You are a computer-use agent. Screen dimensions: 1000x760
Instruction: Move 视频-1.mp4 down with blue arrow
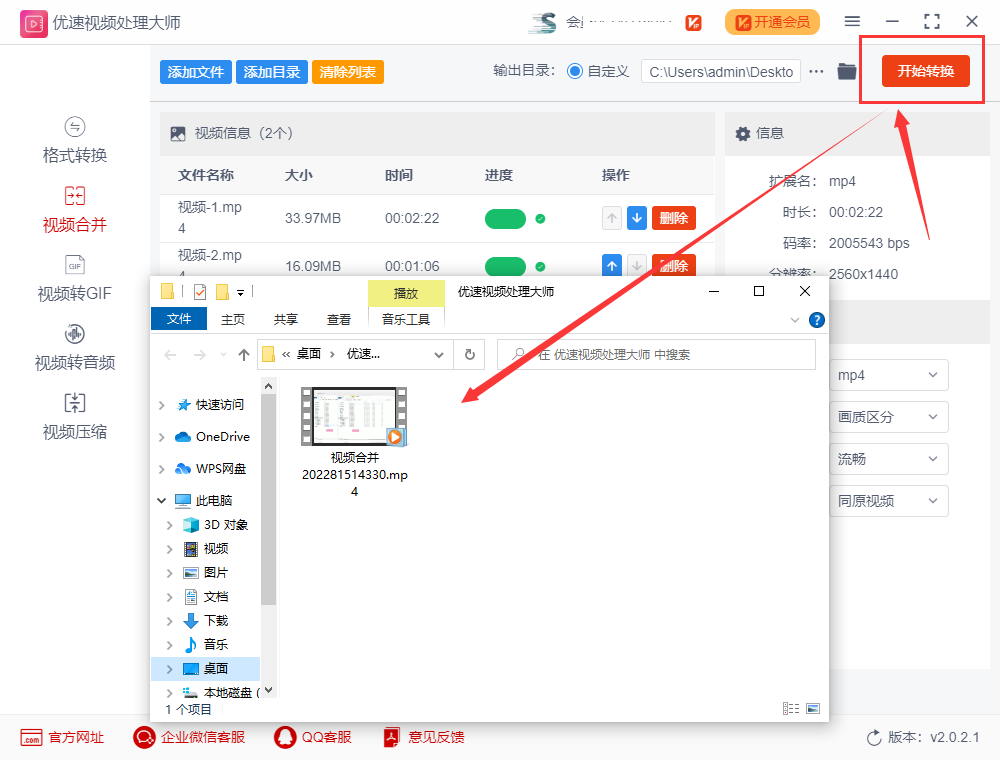click(x=637, y=218)
